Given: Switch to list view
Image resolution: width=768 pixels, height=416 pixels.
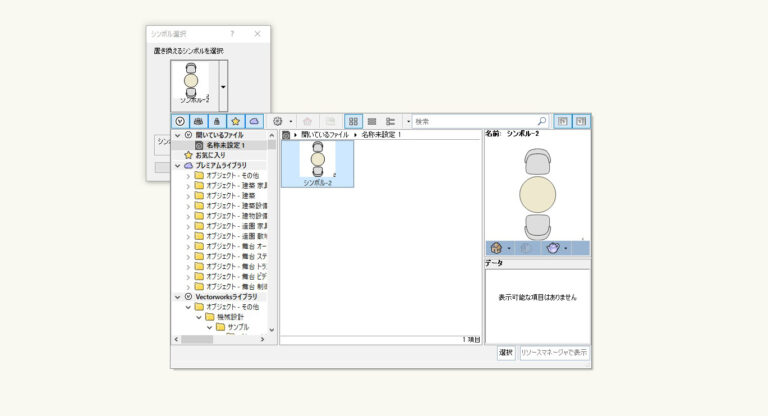Looking at the screenshot, I should (x=371, y=121).
